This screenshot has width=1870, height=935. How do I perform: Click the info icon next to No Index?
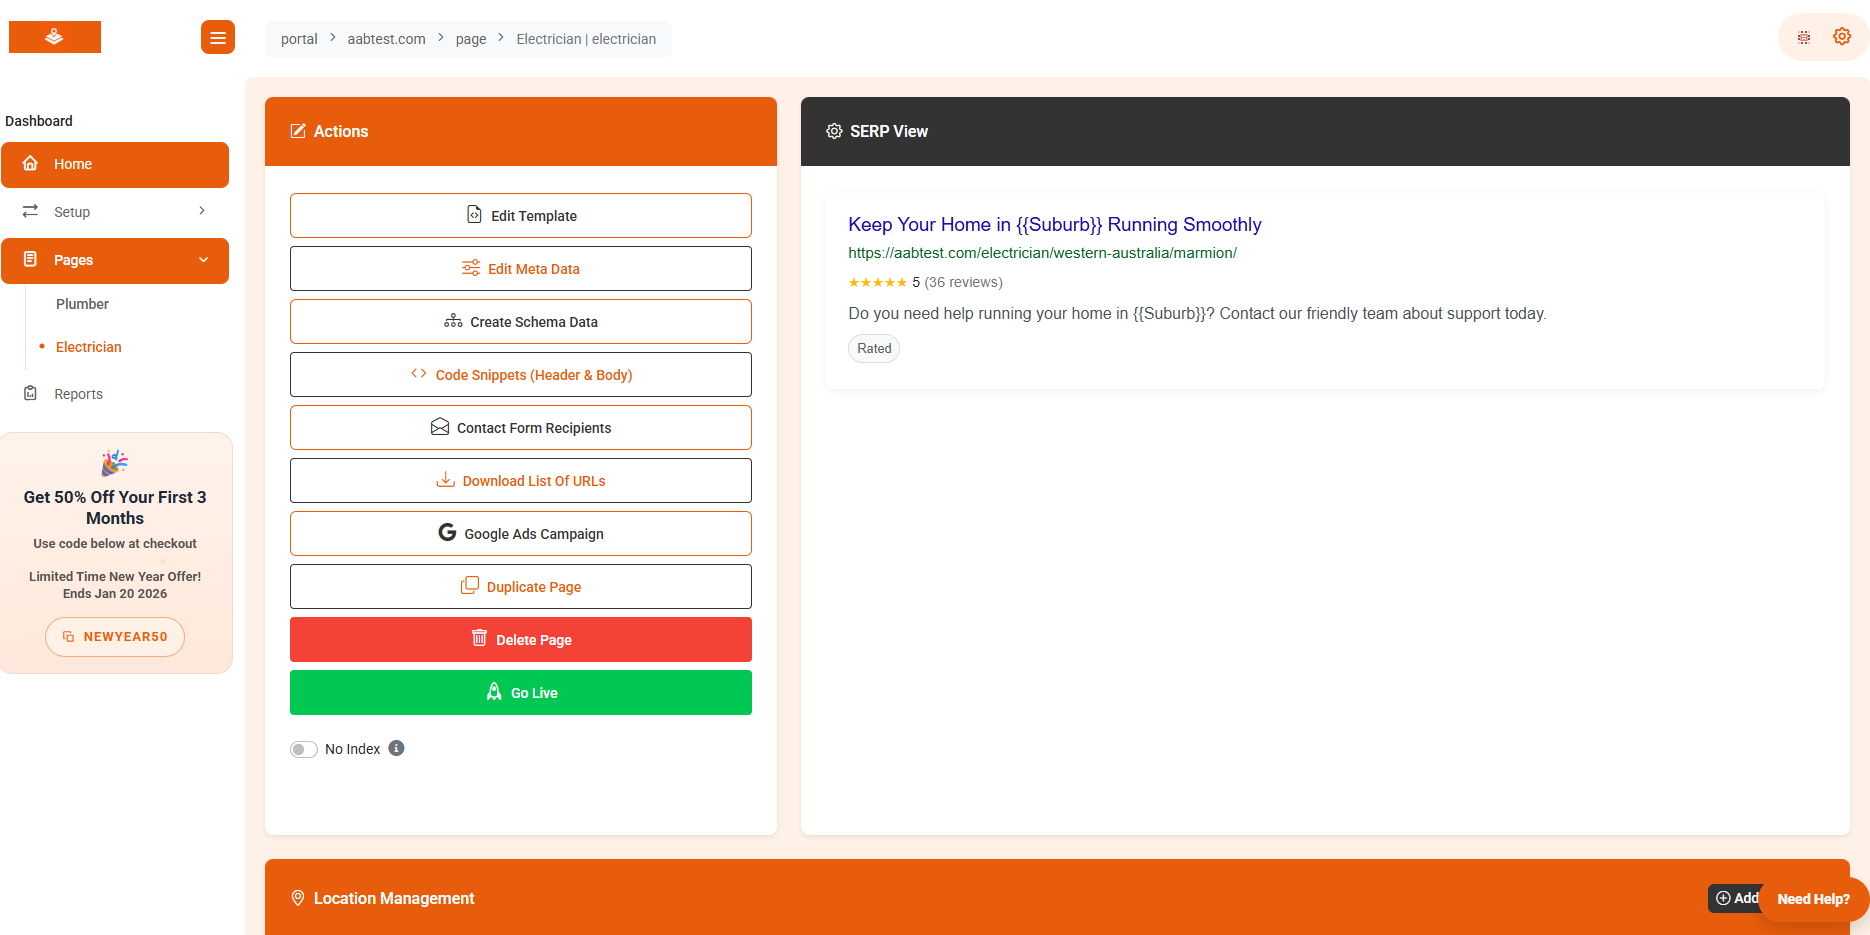tap(397, 748)
